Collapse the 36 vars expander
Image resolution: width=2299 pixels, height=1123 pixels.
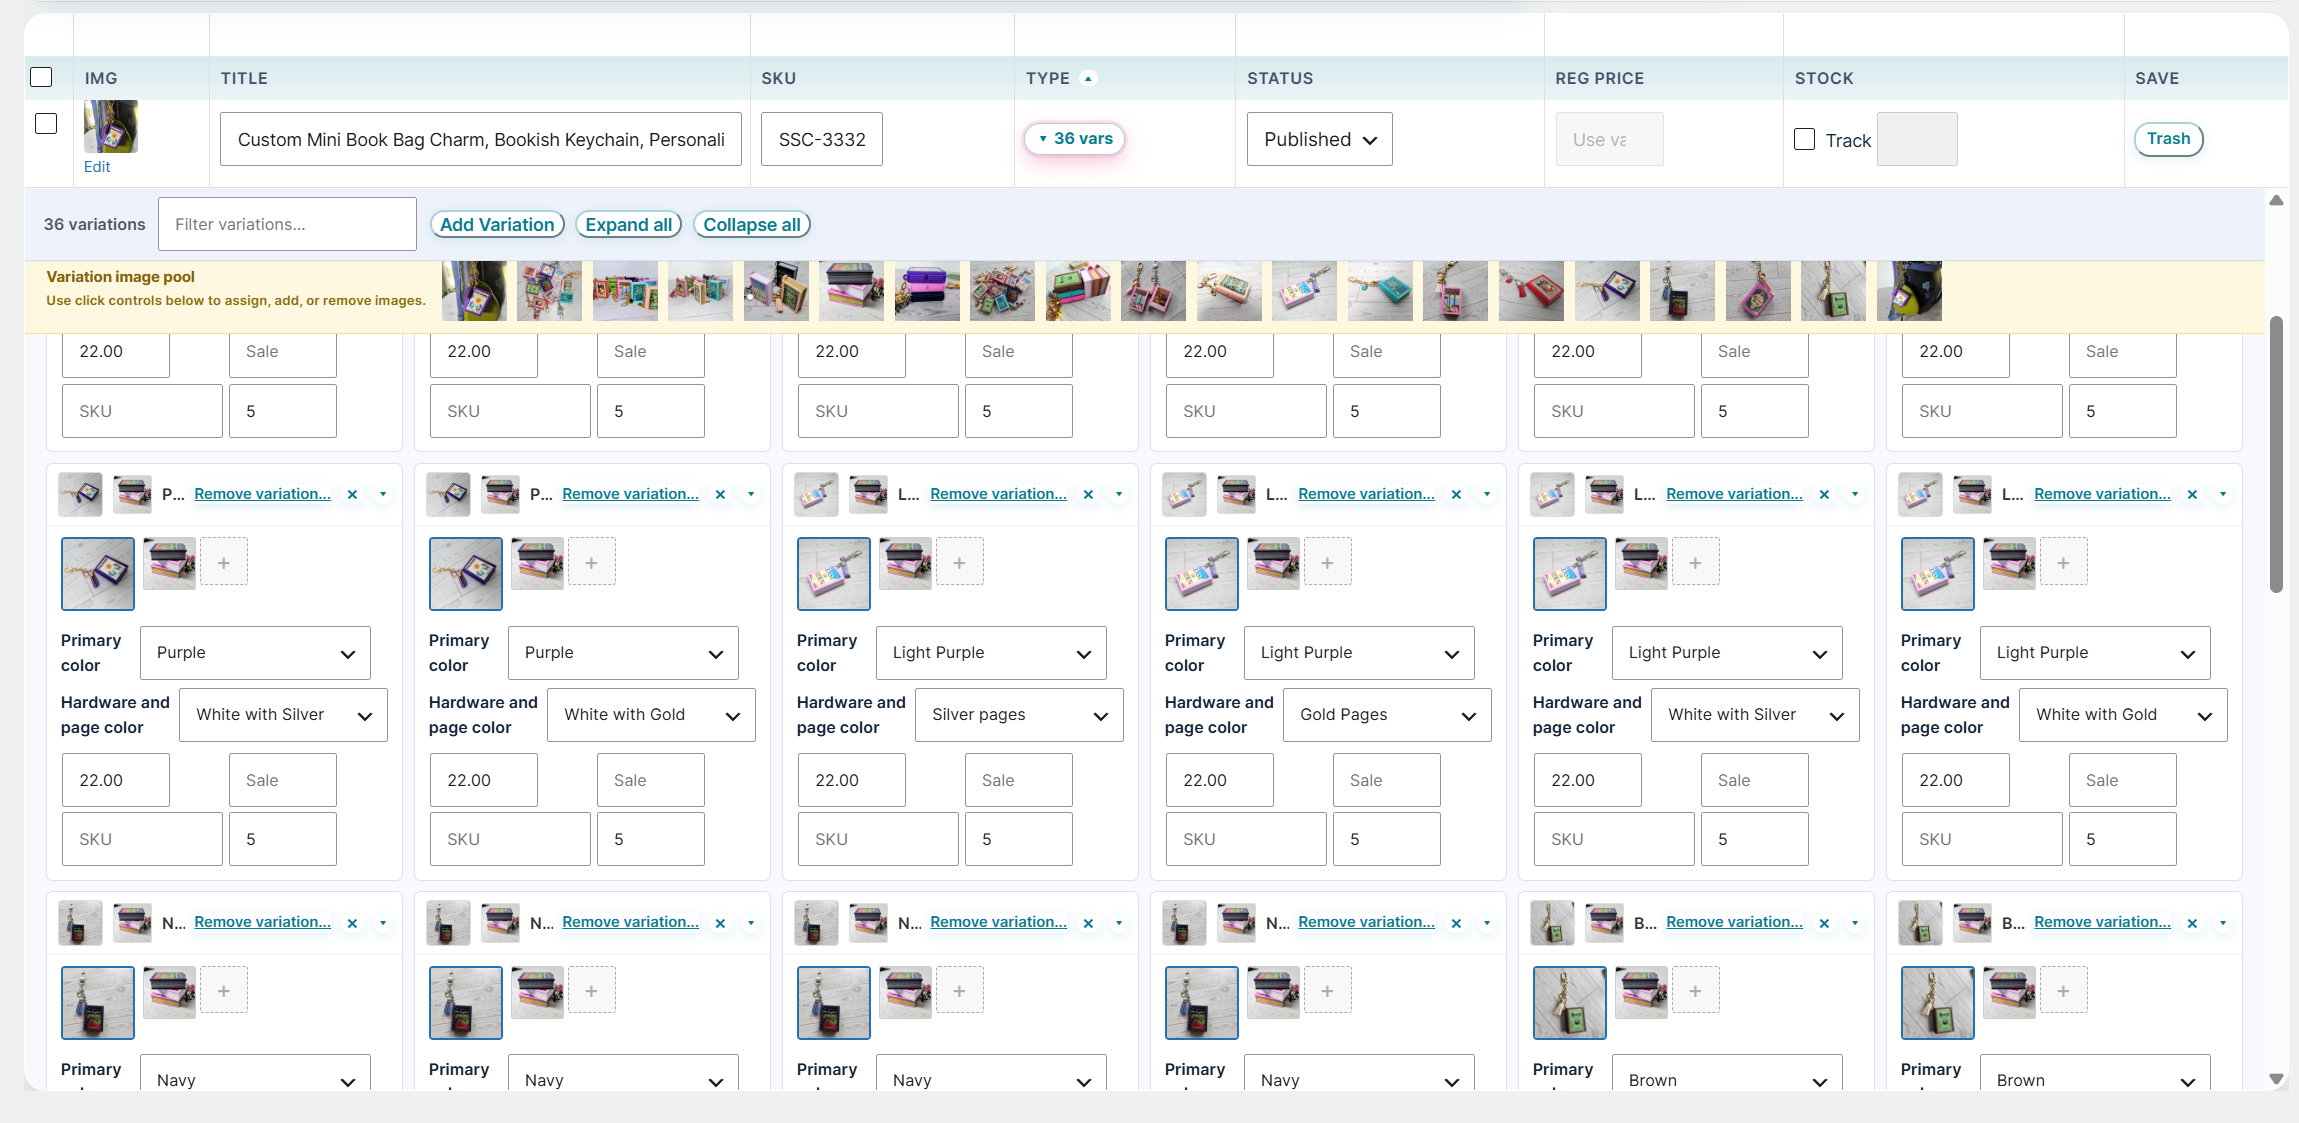pyautogui.click(x=1074, y=139)
